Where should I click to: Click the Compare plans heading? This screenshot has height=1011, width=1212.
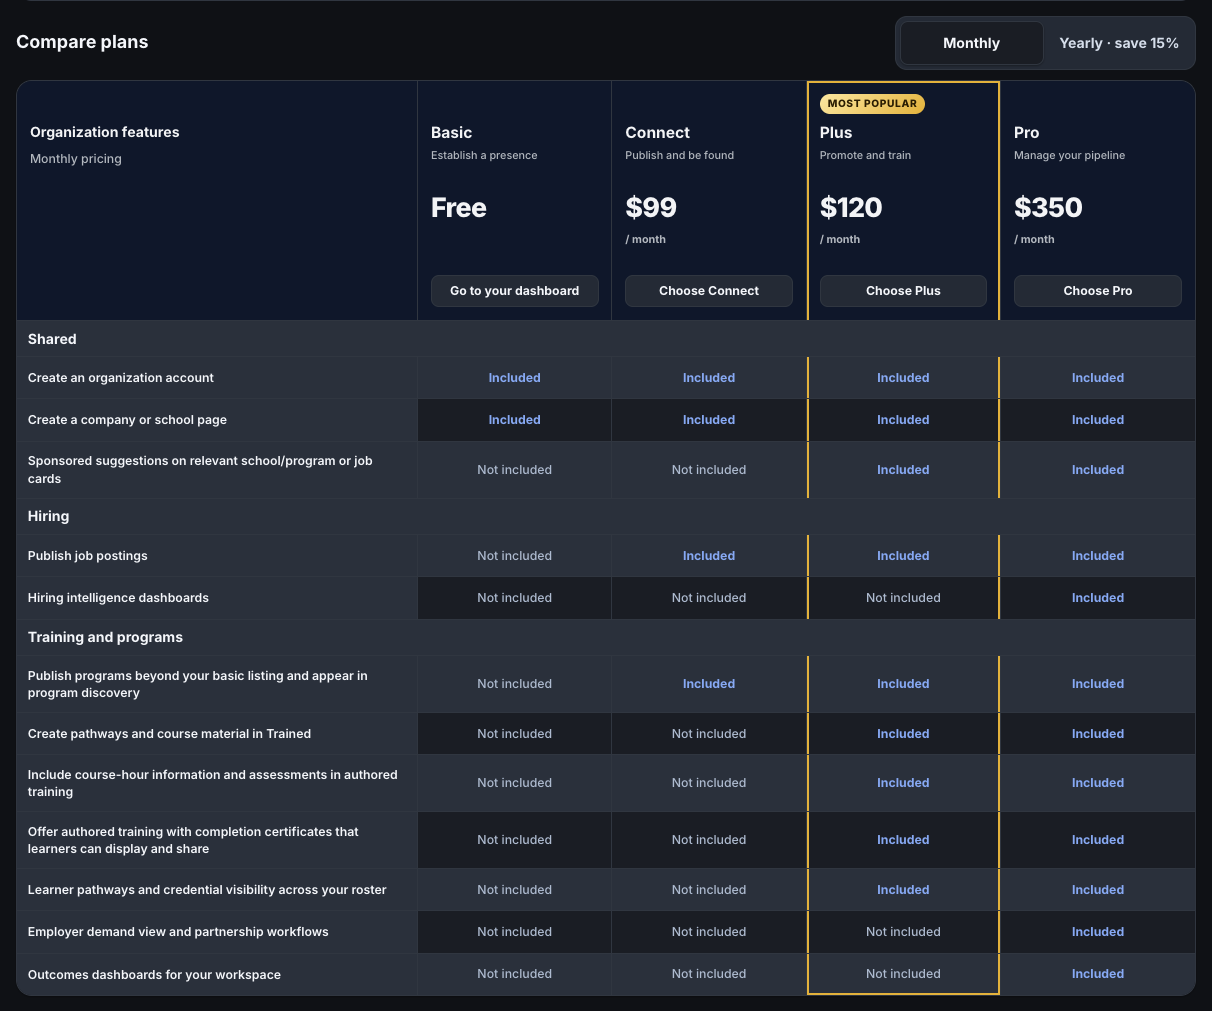point(82,42)
